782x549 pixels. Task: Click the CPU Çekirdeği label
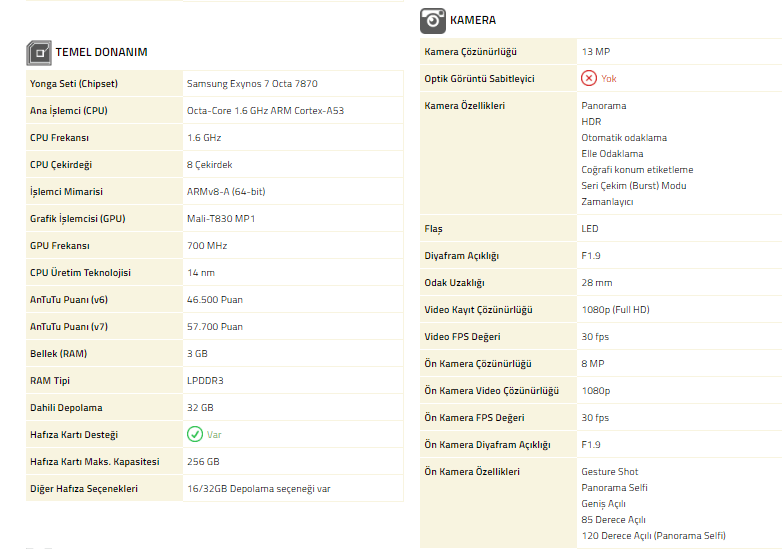[x=61, y=165]
